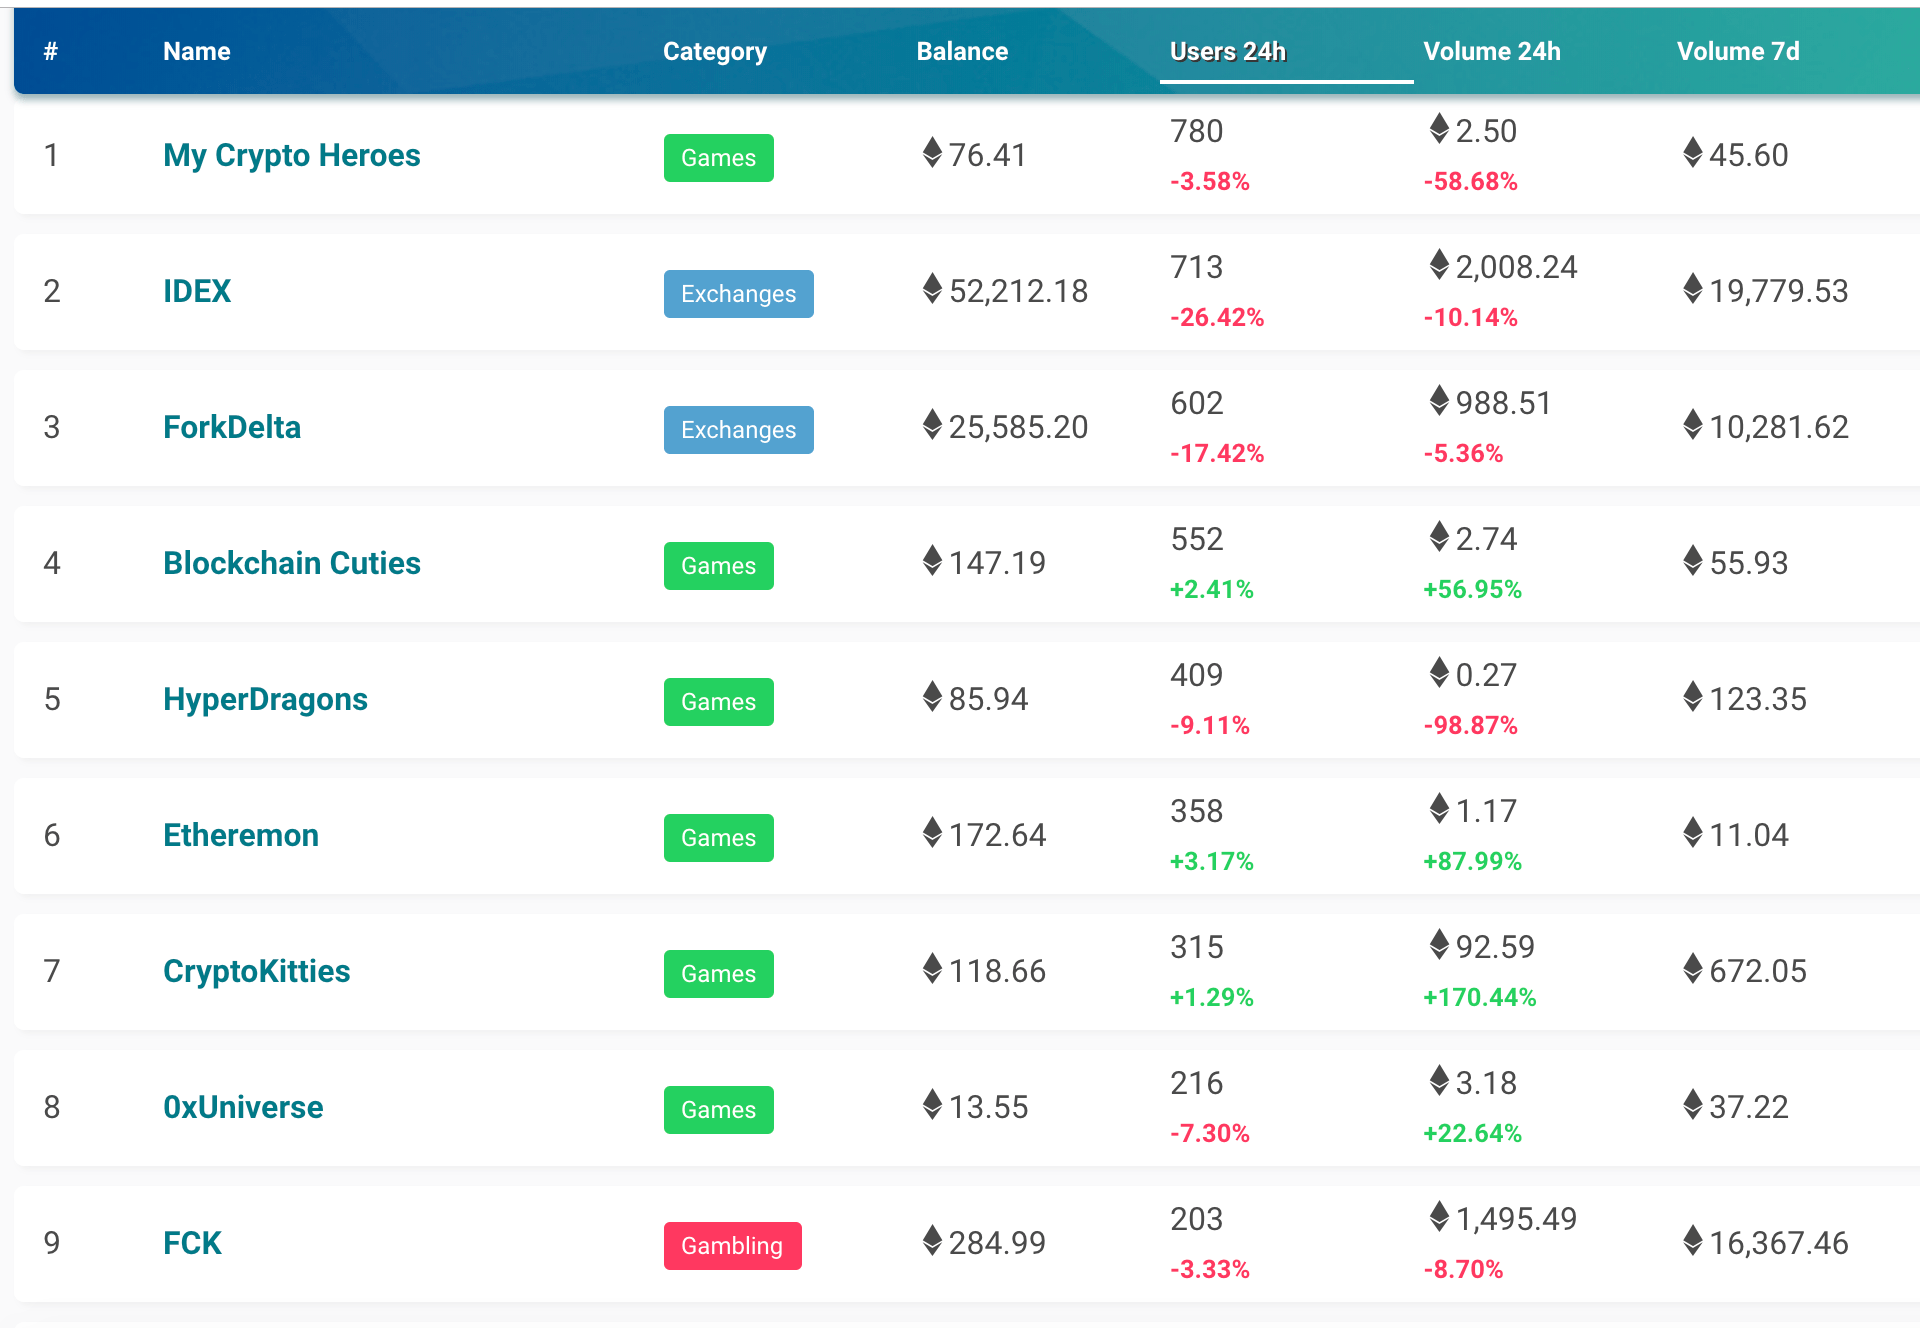Click the Ethereum icon in Etheremon Volume 24h
1920x1328 pixels.
pyautogui.click(x=1439, y=808)
